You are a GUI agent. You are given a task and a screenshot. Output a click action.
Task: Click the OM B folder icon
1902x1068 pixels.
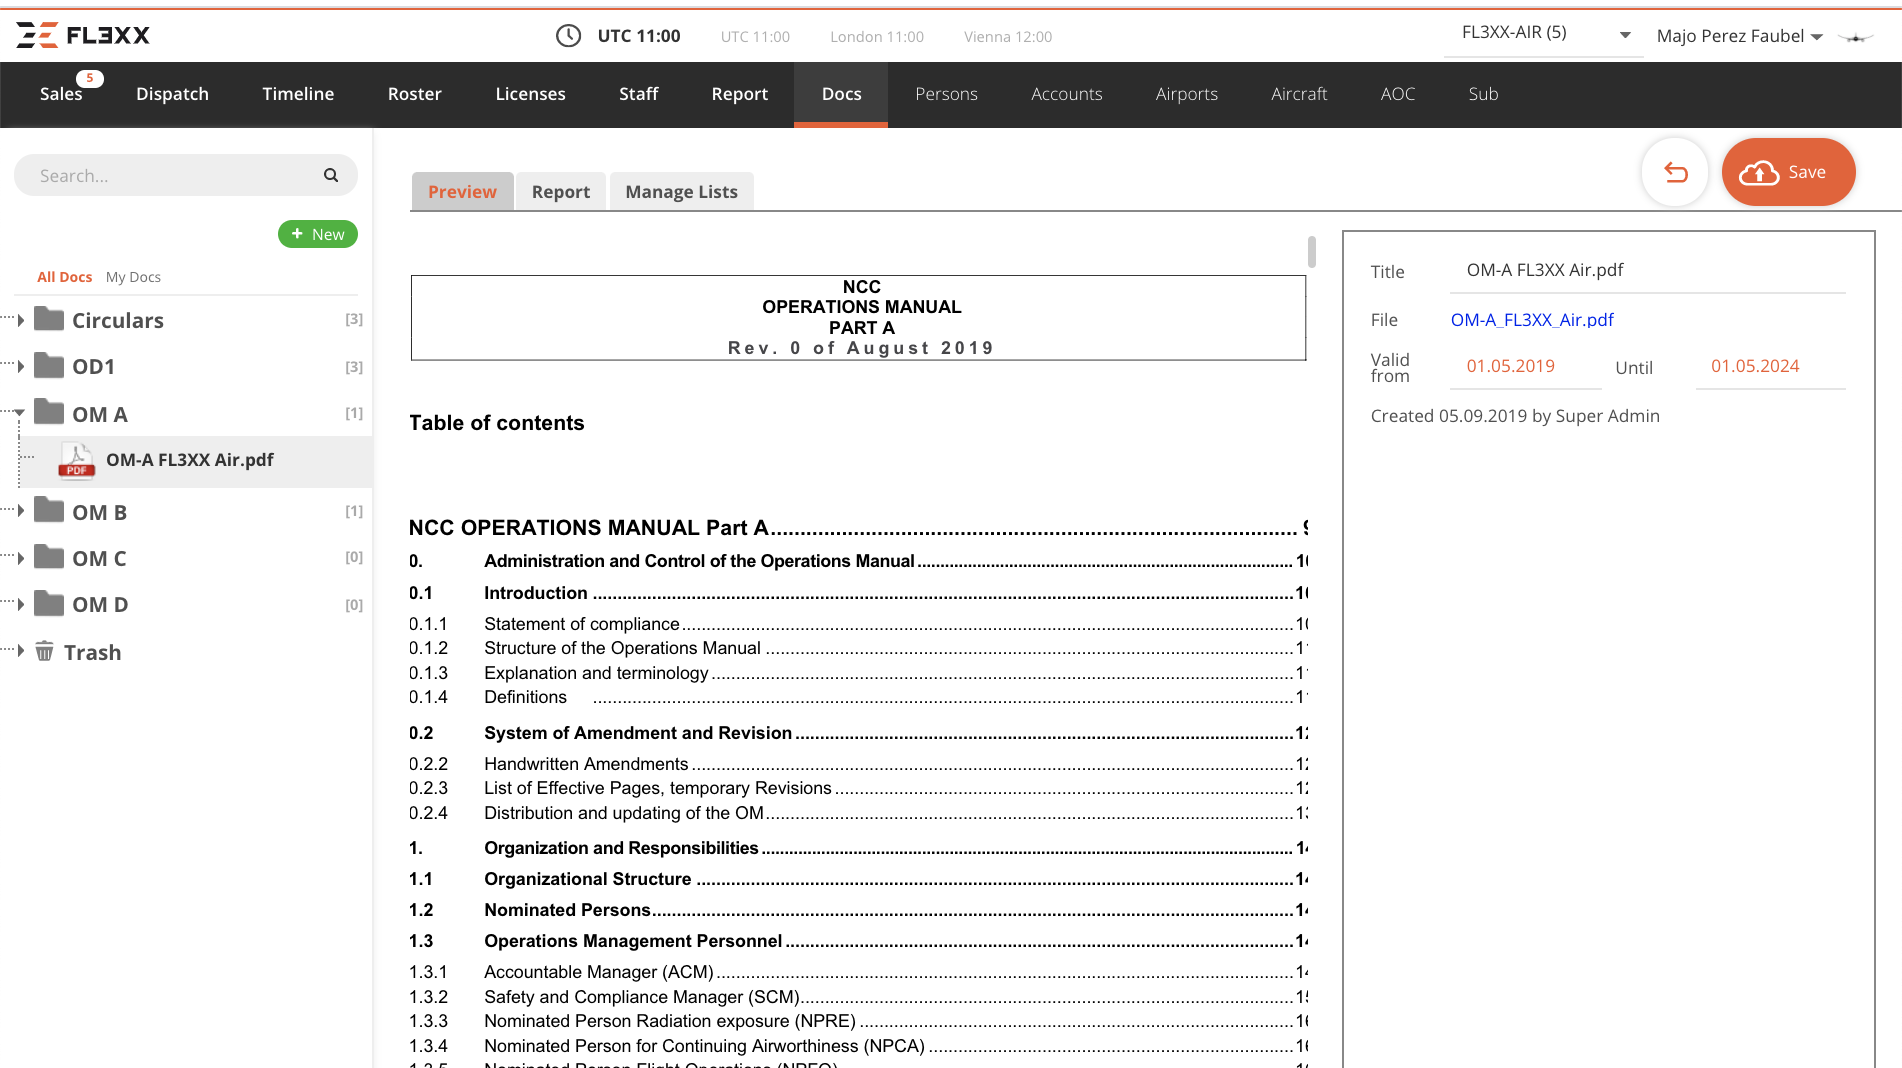[49, 510]
